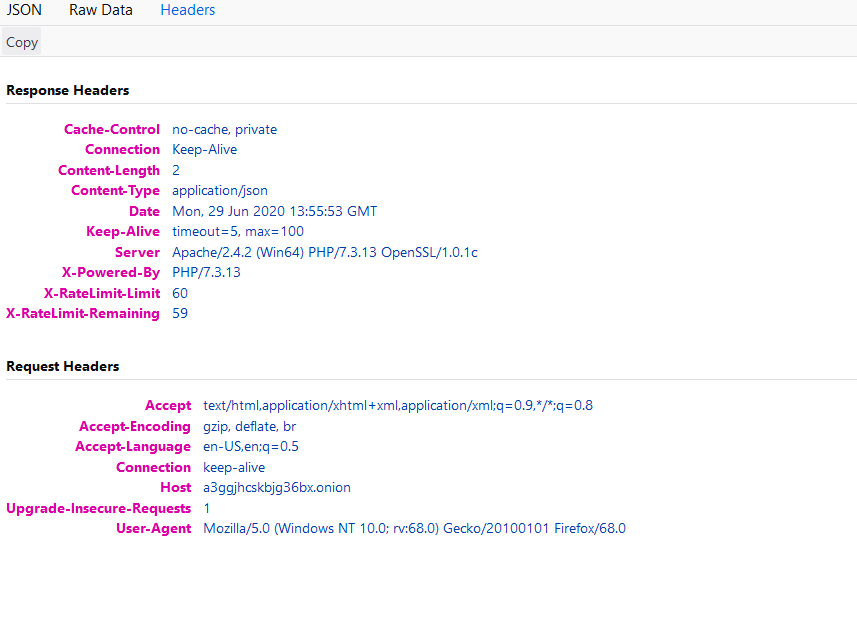Viewport: 857px width, 621px height.
Task: Click the Copy button
Action: point(22,42)
